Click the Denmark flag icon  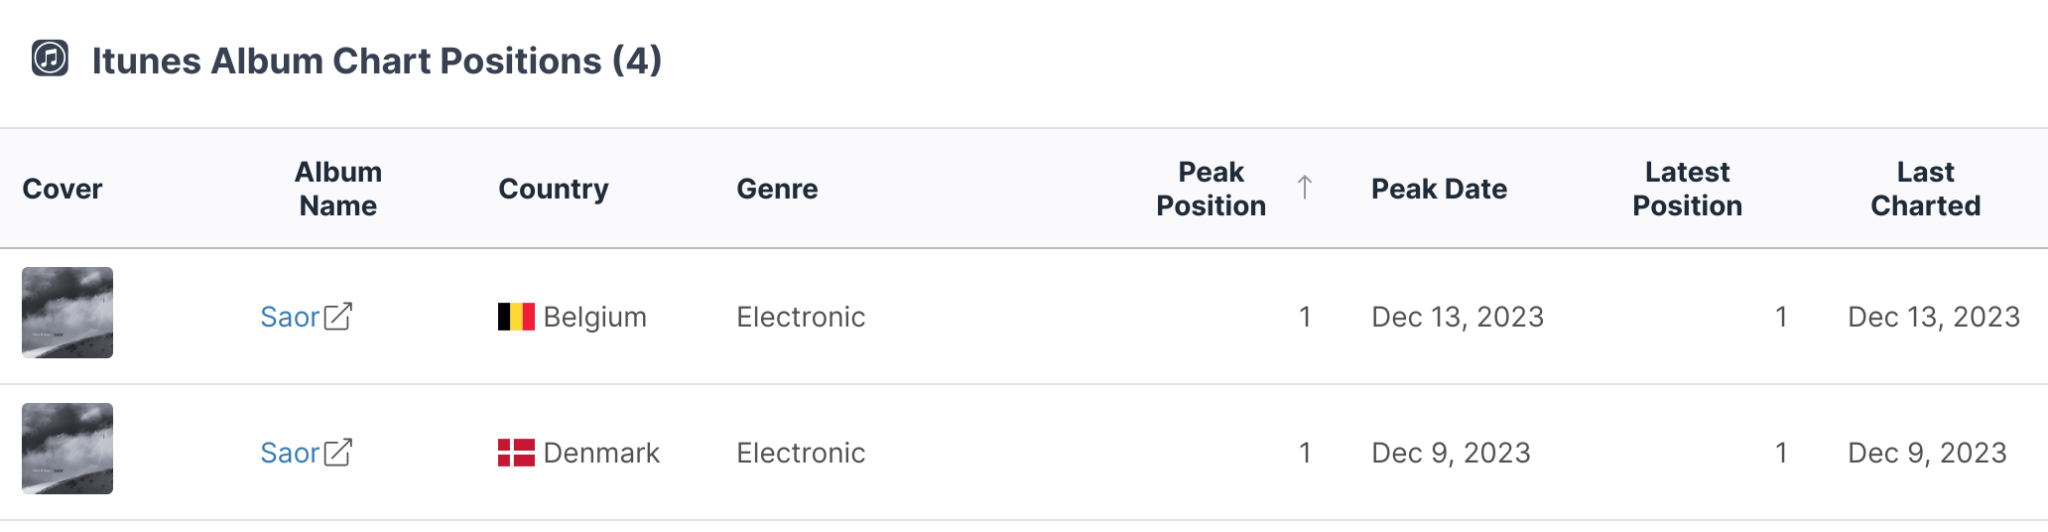(x=516, y=452)
